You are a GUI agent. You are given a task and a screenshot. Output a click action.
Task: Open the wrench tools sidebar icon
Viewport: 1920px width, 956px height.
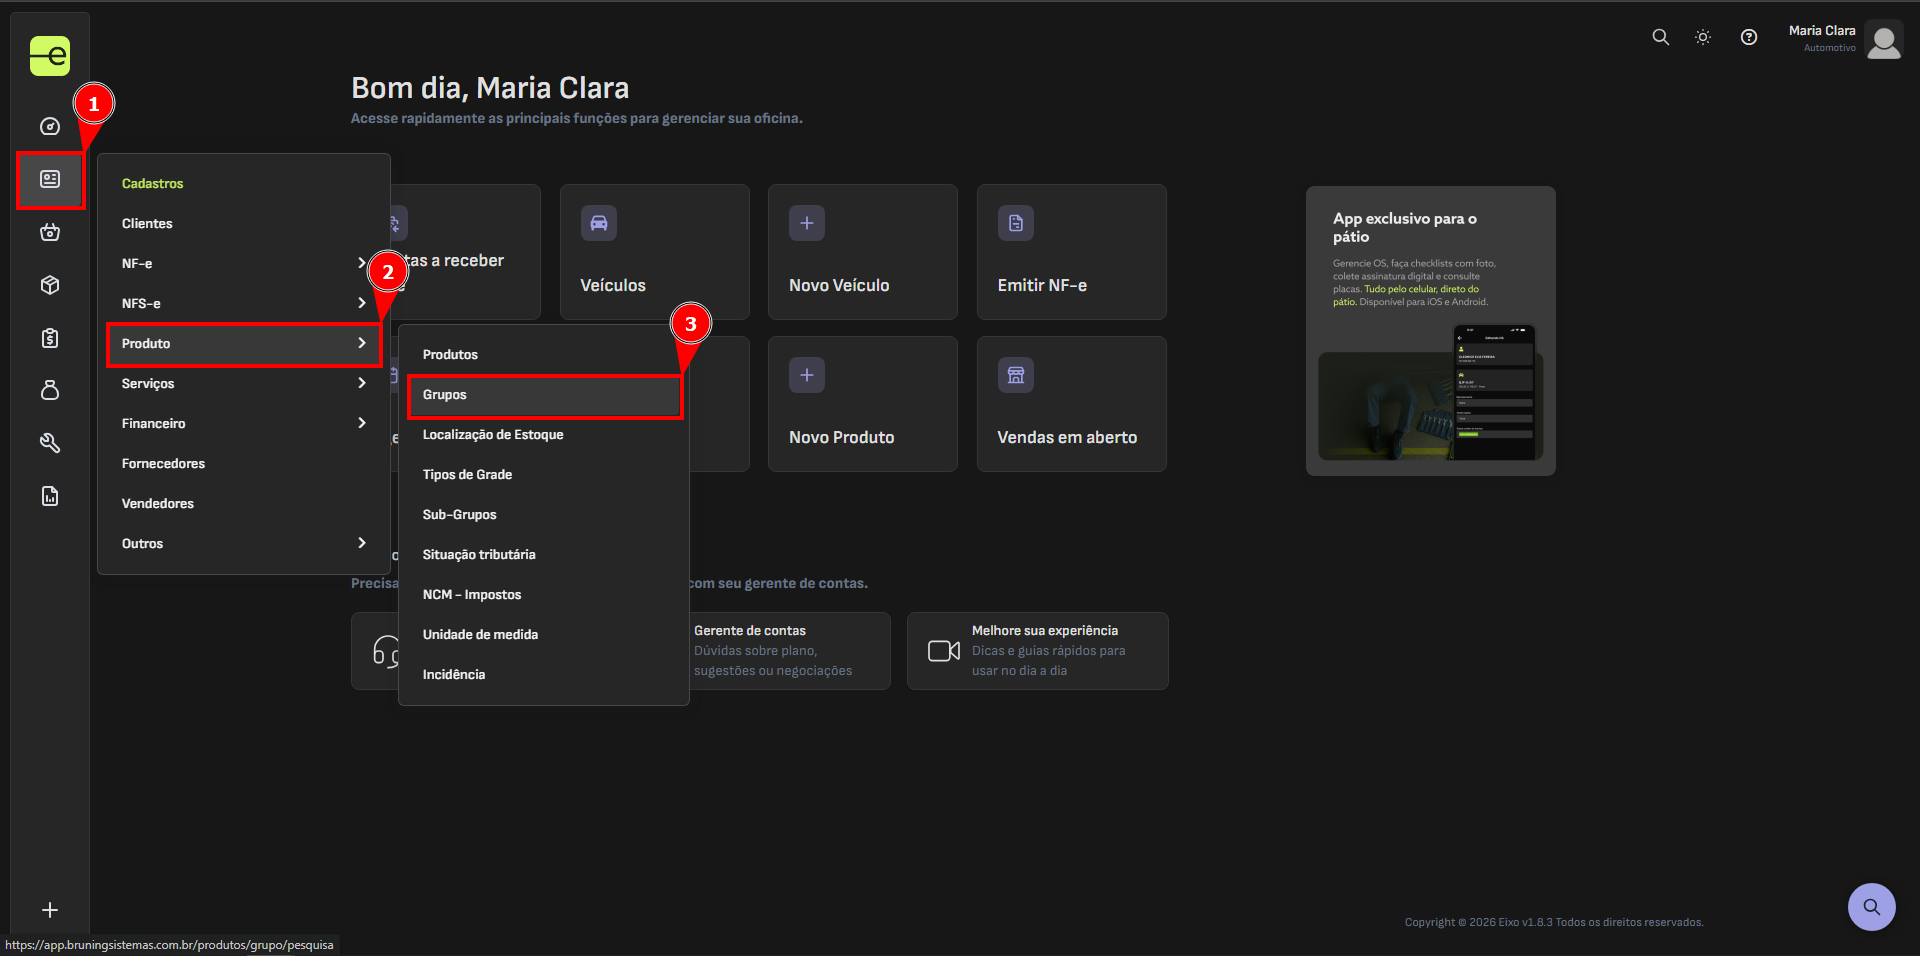point(50,443)
